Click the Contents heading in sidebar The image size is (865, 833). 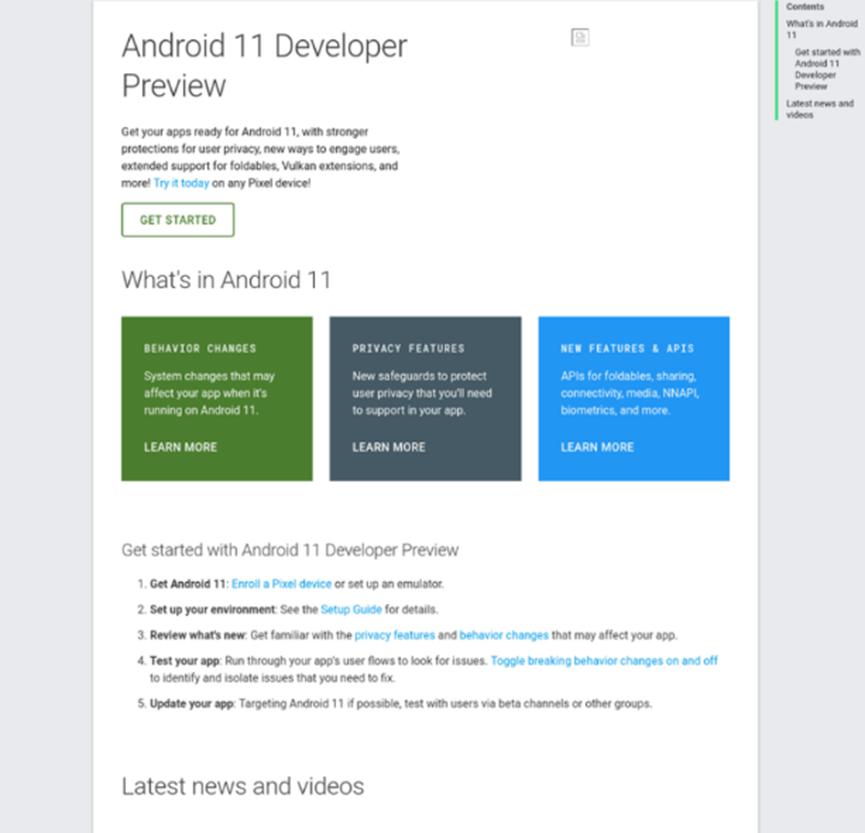click(x=805, y=6)
